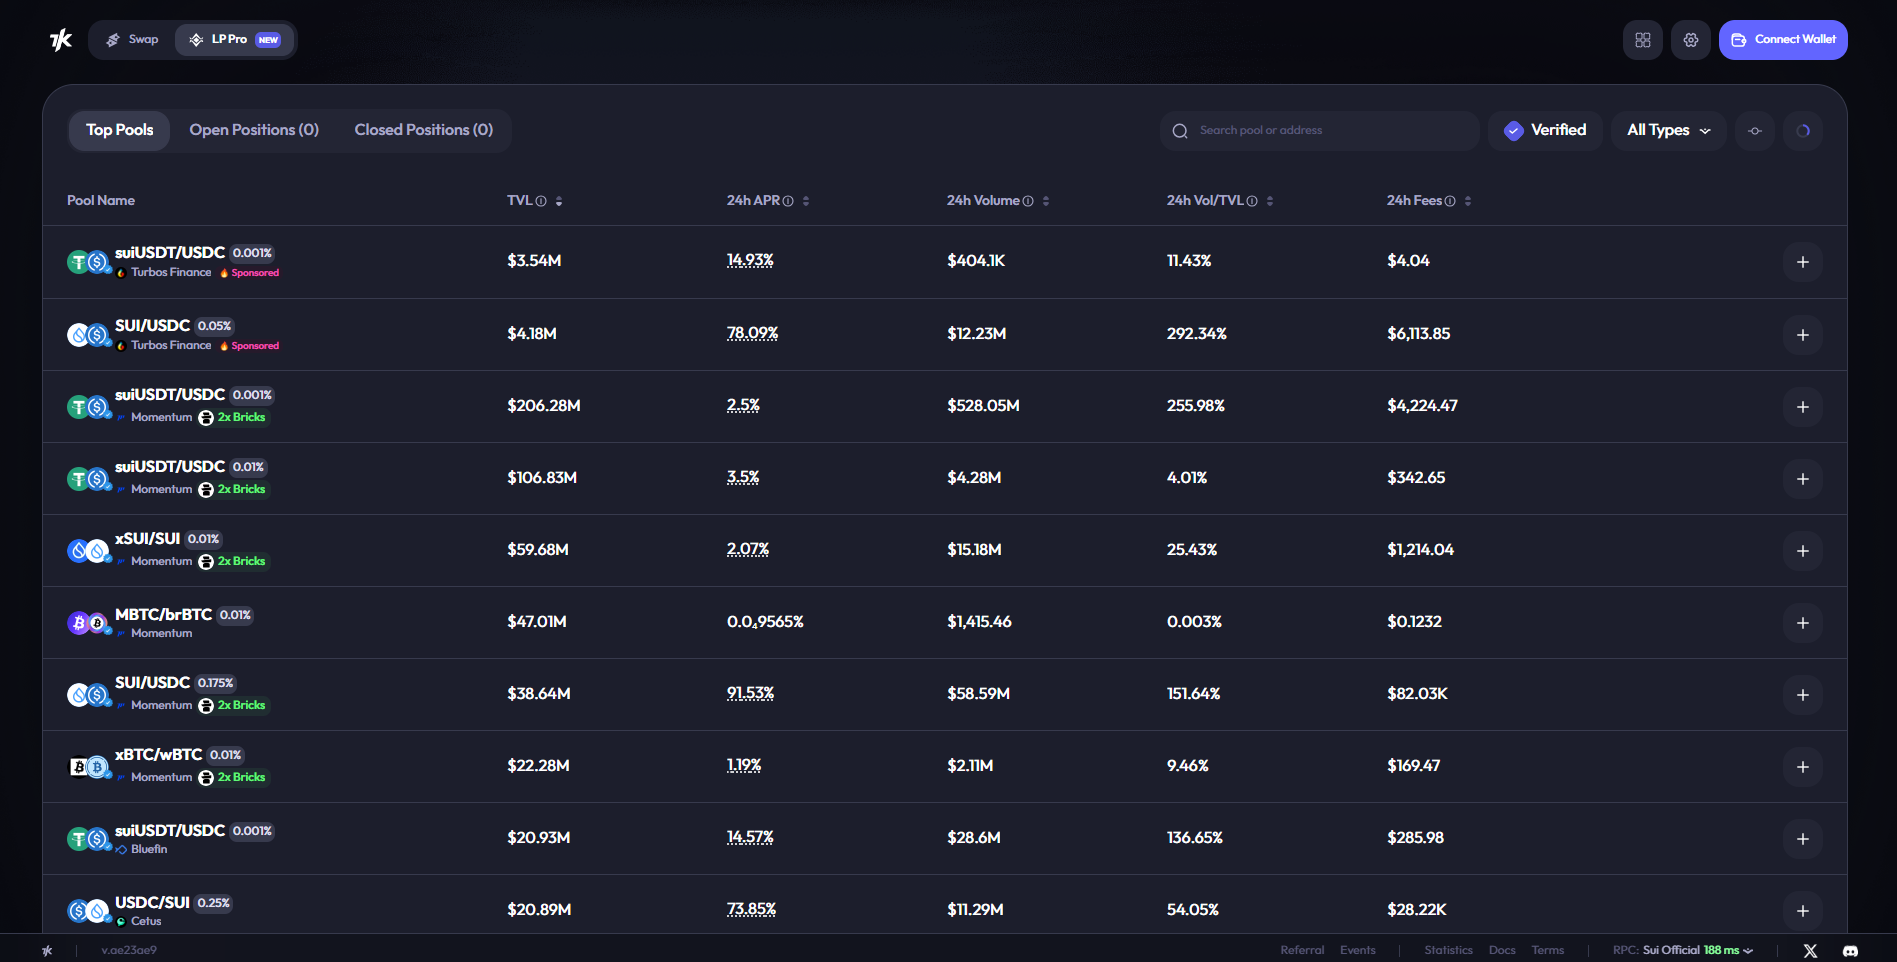Image resolution: width=1897 pixels, height=962 pixels.
Task: Add liquidity to xSUI/SUI with plus icon
Action: coord(1802,551)
